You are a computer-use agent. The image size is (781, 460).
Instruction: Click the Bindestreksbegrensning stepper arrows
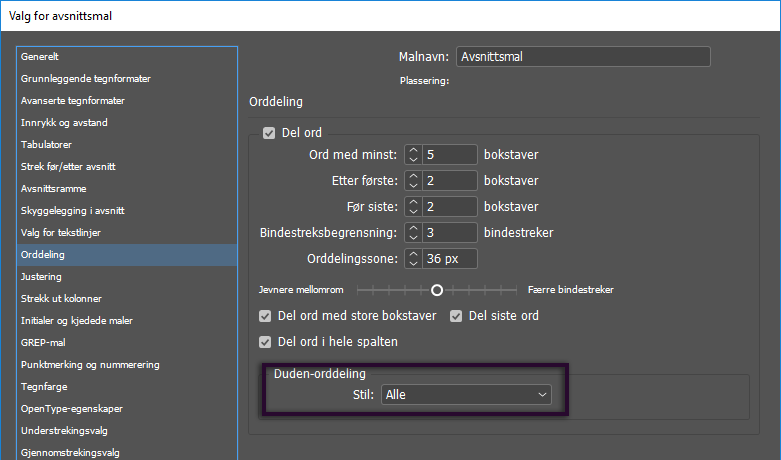(x=413, y=233)
